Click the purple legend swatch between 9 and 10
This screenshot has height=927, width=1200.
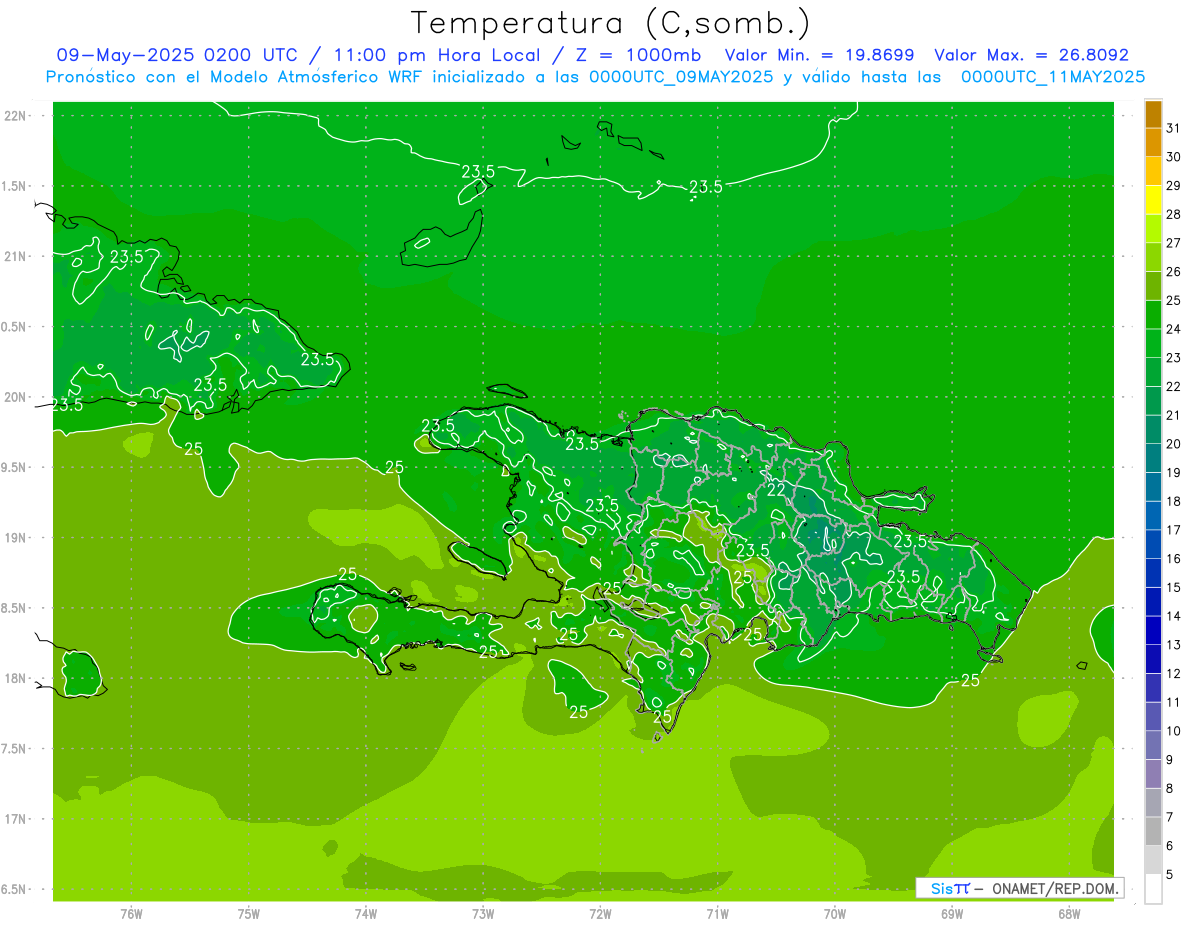click(x=1153, y=746)
